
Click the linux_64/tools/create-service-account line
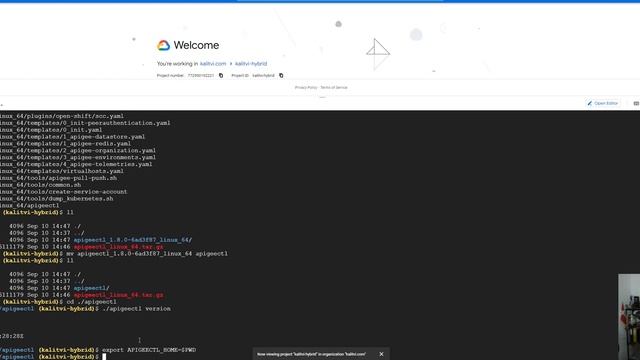(63, 191)
